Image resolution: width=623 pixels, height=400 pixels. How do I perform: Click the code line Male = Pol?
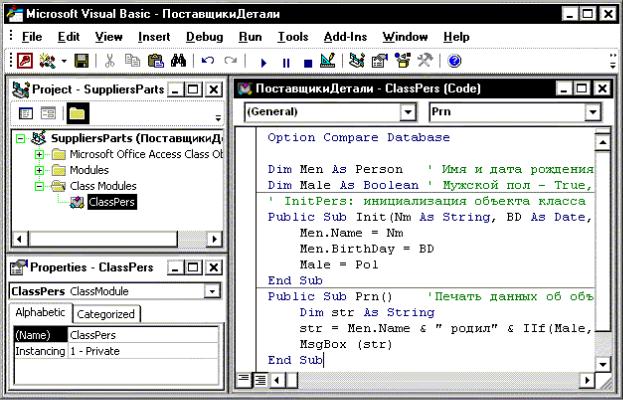pos(339,265)
